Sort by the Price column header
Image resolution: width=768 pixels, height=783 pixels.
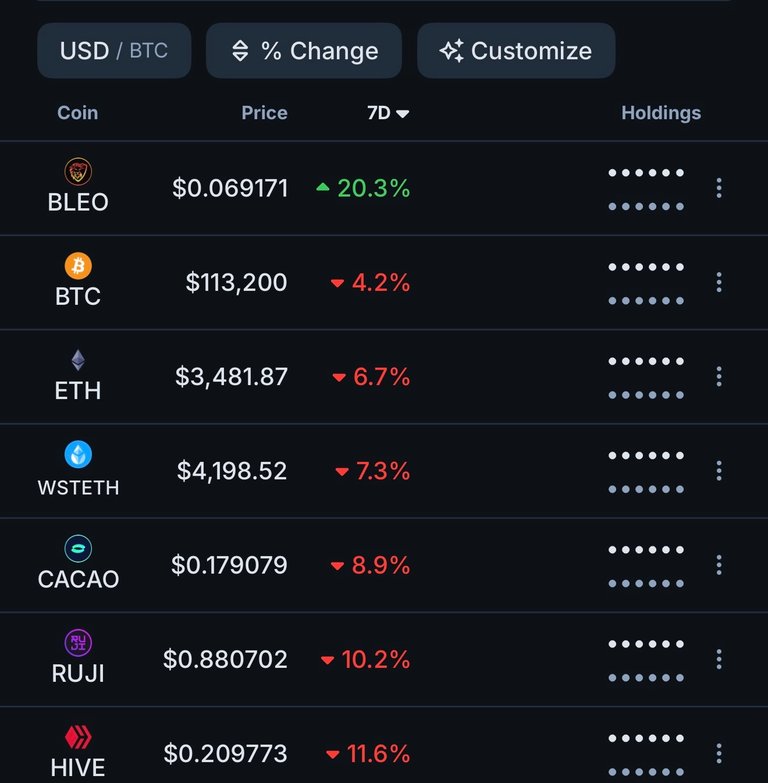pos(264,113)
